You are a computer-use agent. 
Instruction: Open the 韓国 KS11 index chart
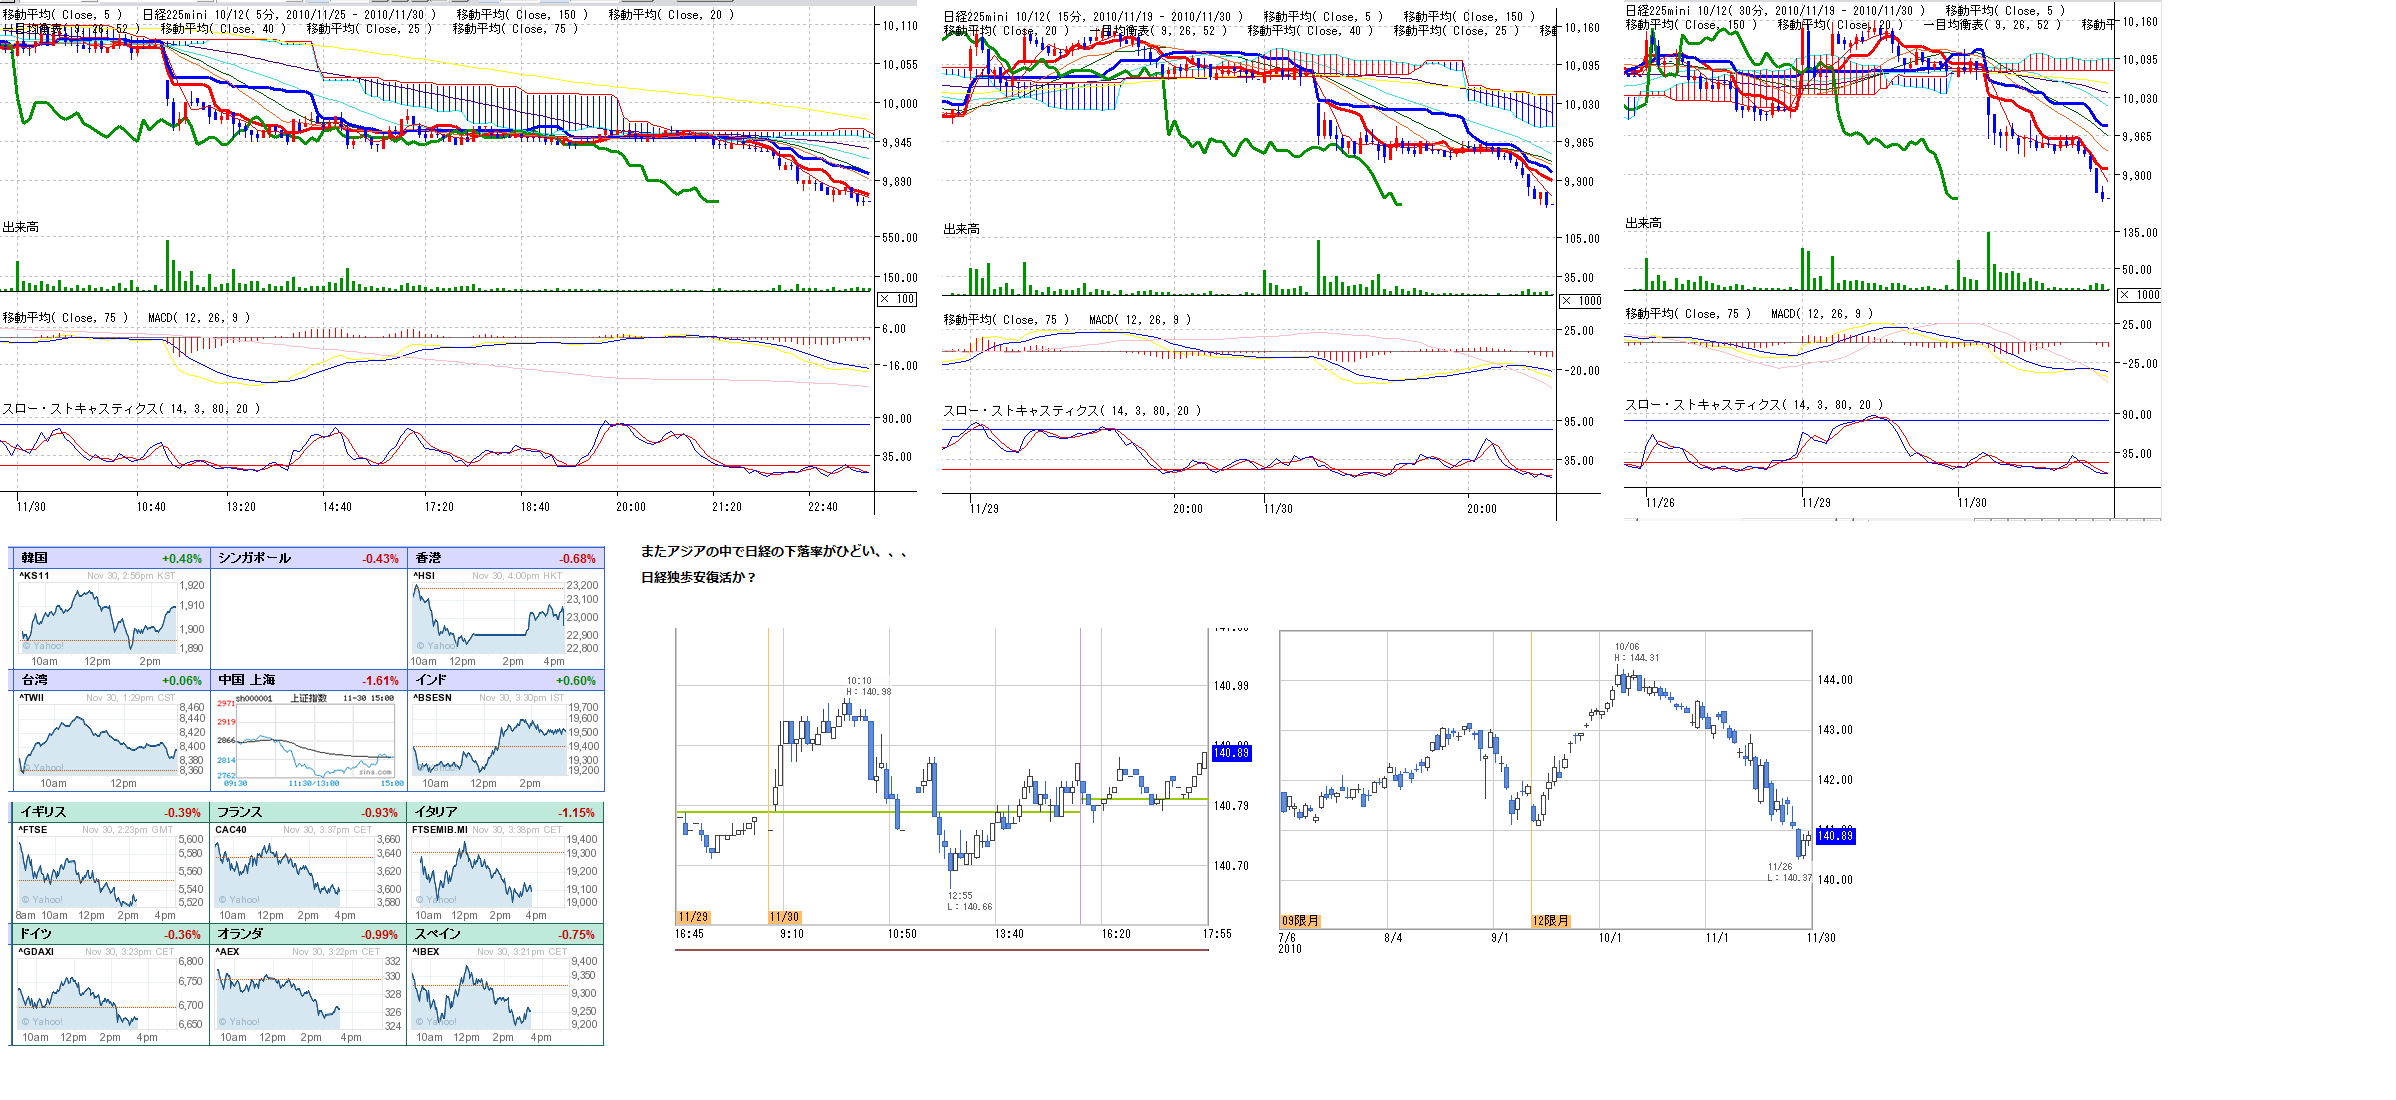(x=98, y=618)
